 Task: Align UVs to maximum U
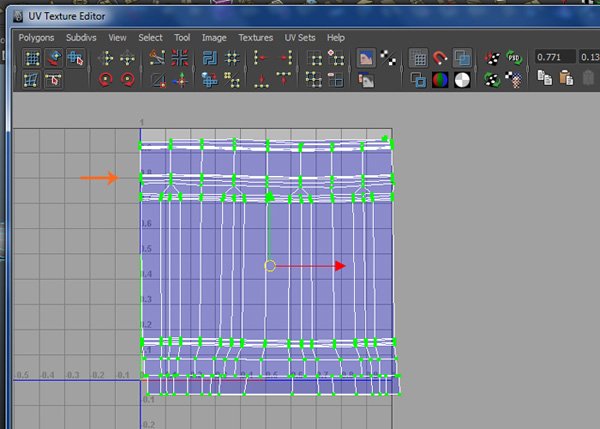(x=285, y=58)
